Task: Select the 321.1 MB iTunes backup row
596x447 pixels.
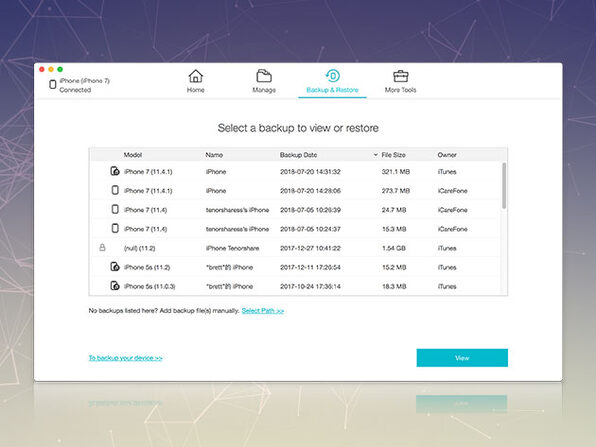Action: (x=296, y=171)
